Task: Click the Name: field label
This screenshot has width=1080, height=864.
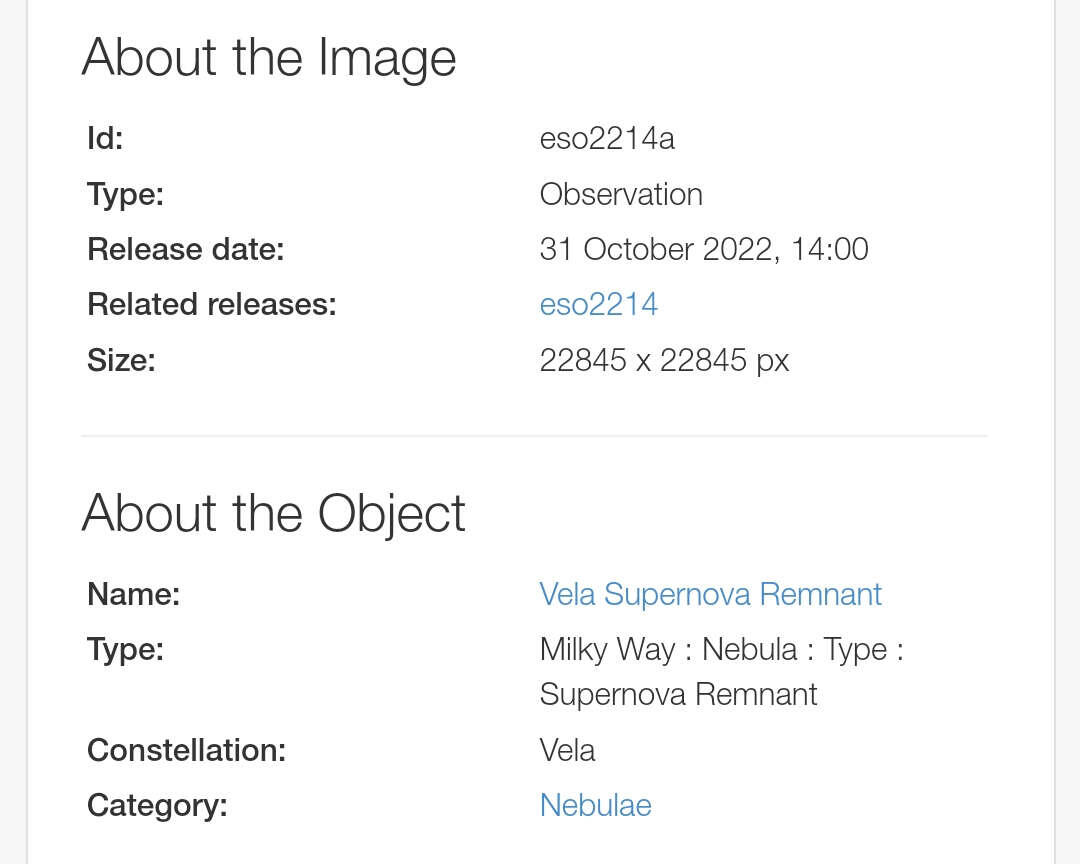Action: coord(133,594)
